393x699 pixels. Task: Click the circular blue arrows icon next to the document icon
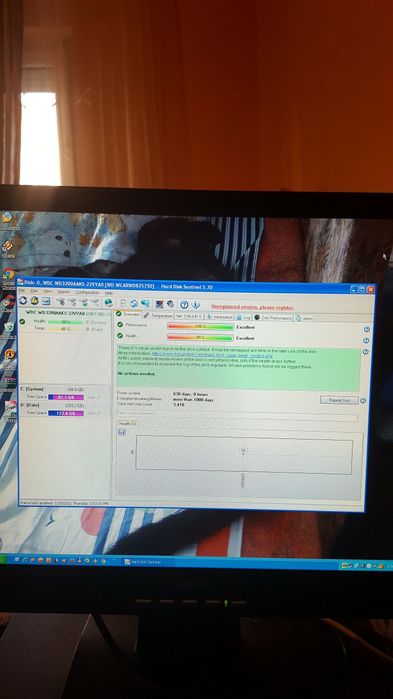134,303
